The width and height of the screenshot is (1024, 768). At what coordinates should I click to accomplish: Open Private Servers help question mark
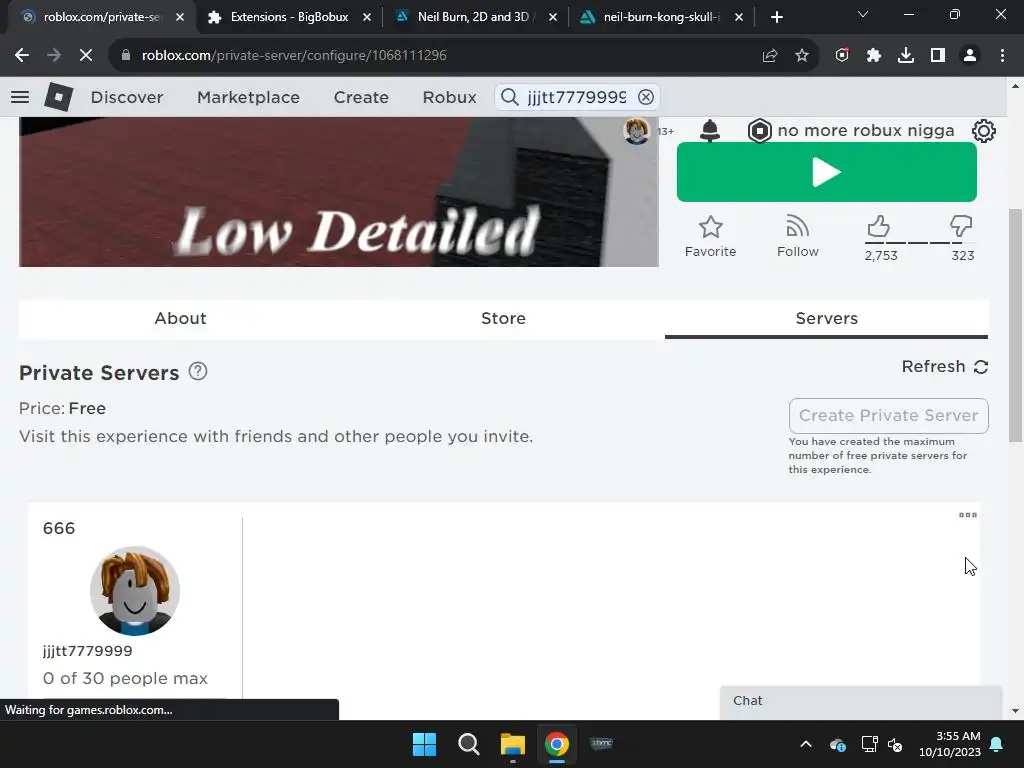(198, 372)
